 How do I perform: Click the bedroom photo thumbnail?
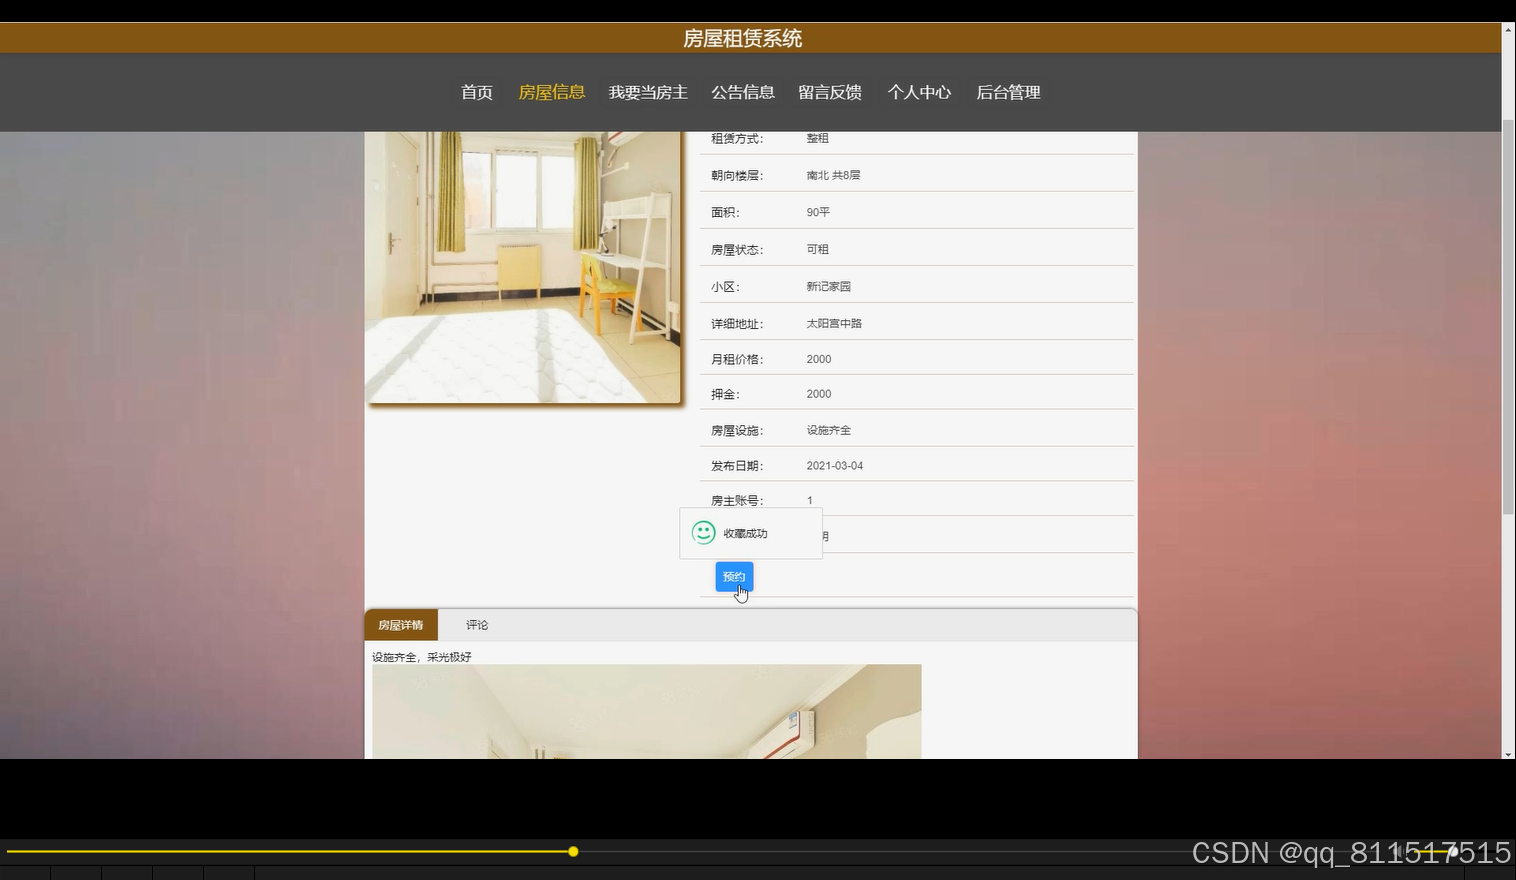524,265
